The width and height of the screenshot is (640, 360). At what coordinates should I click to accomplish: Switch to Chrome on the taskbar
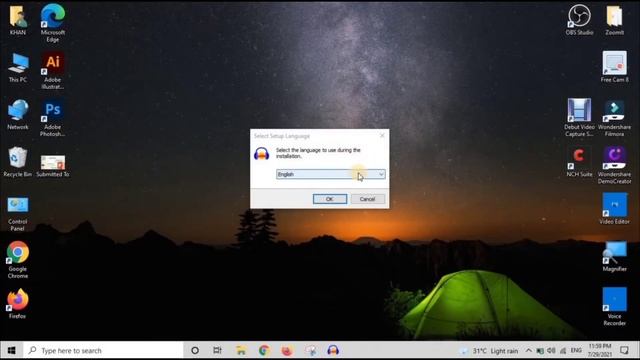click(x=264, y=351)
